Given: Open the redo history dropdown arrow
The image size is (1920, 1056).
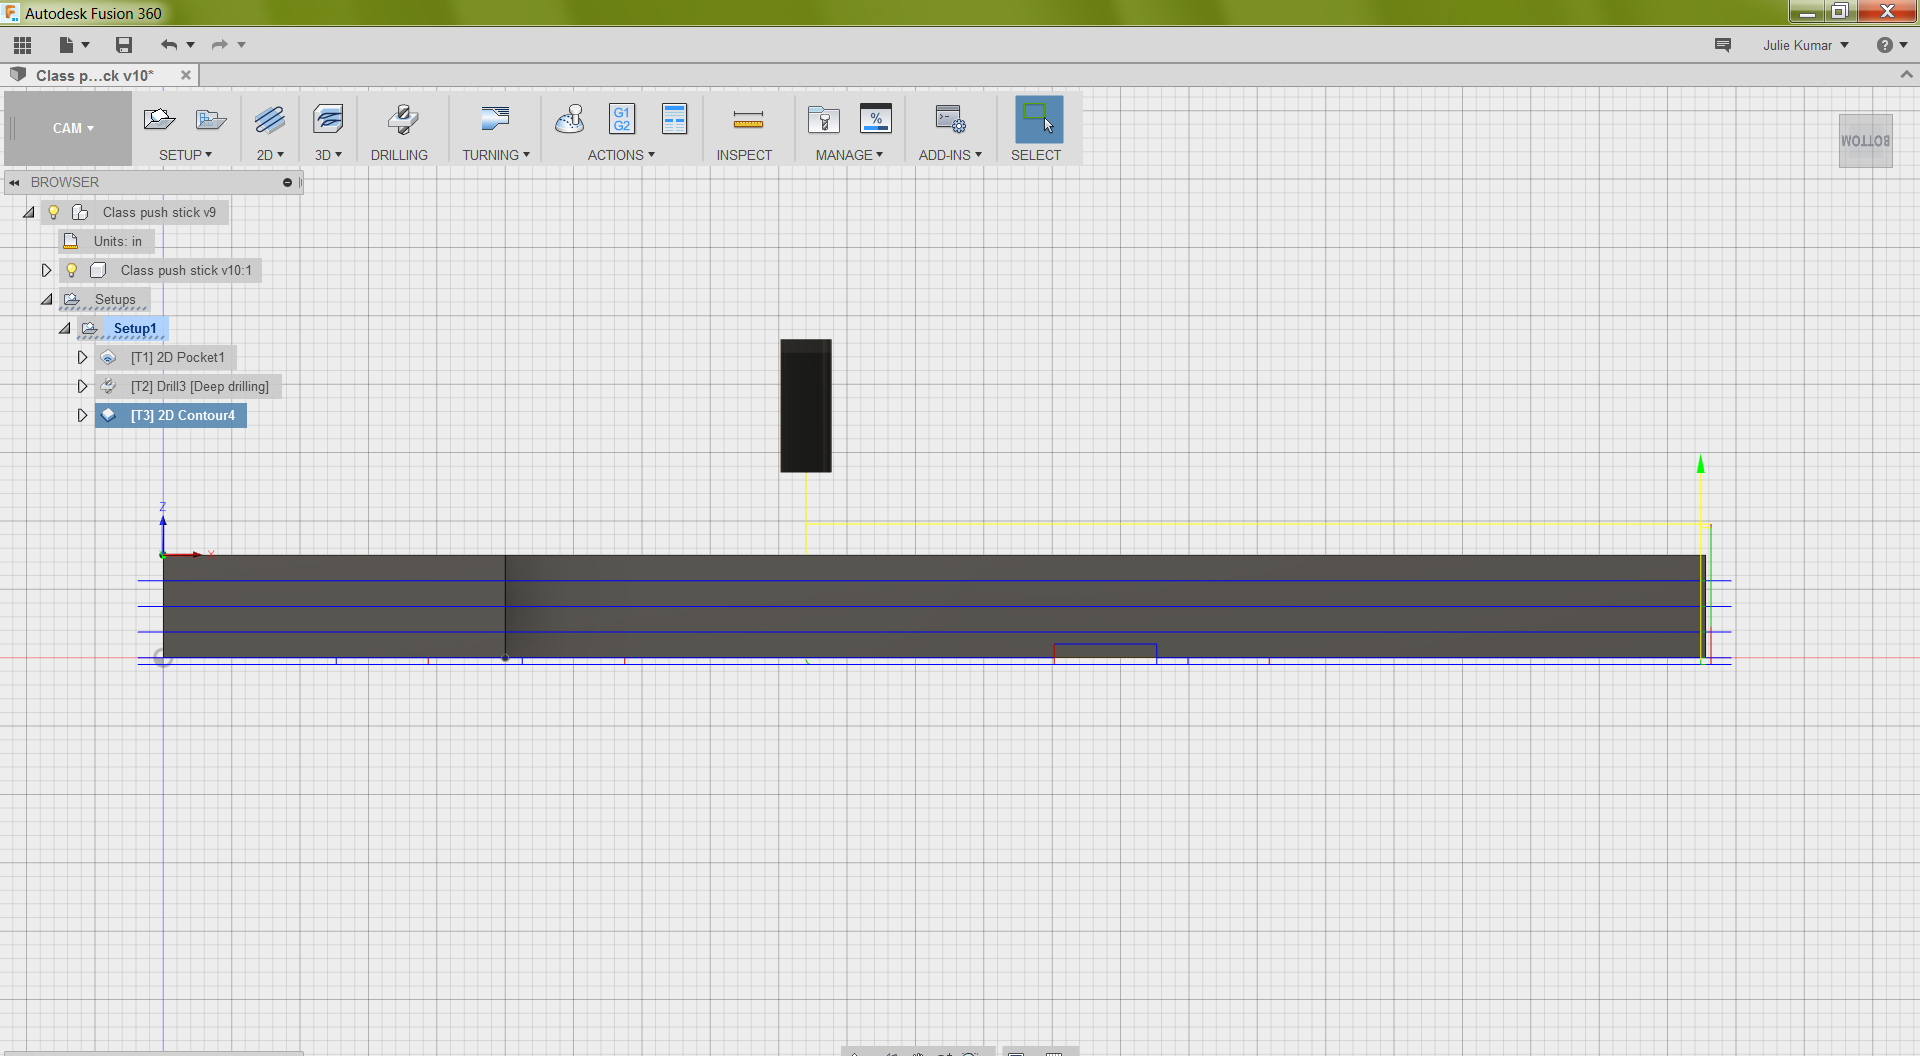Looking at the screenshot, I should pos(241,45).
